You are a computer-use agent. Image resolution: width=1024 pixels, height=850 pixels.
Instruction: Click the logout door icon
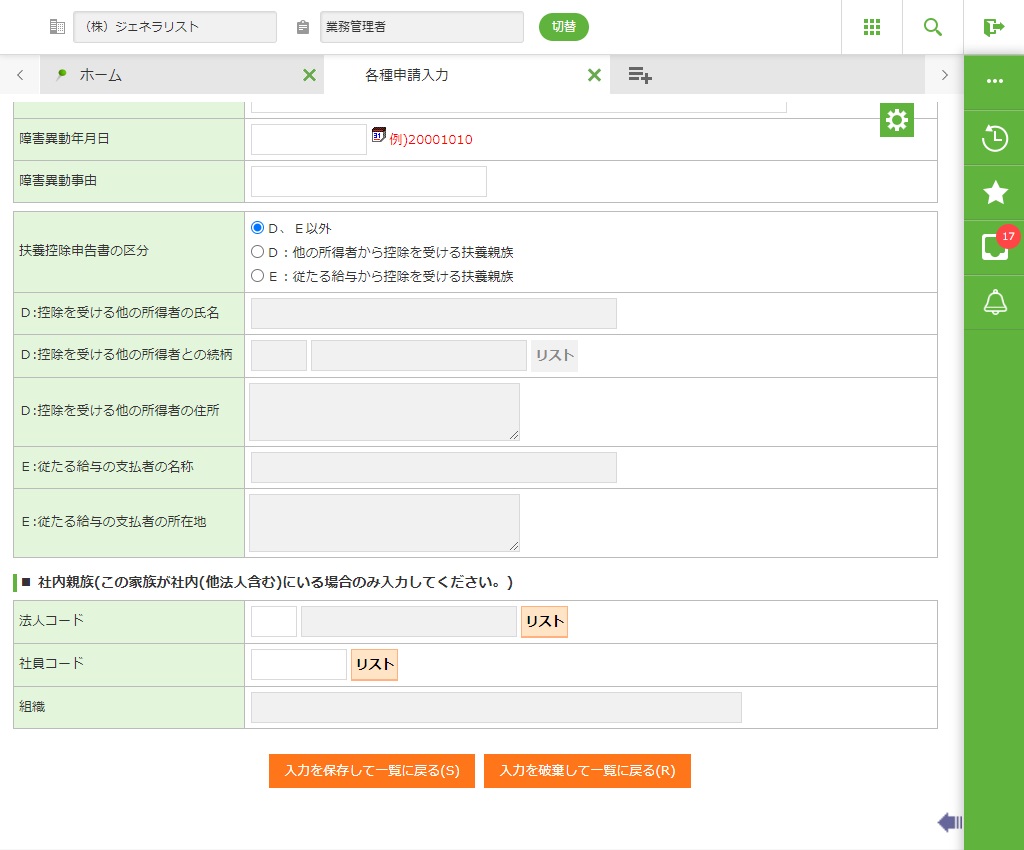point(993,27)
